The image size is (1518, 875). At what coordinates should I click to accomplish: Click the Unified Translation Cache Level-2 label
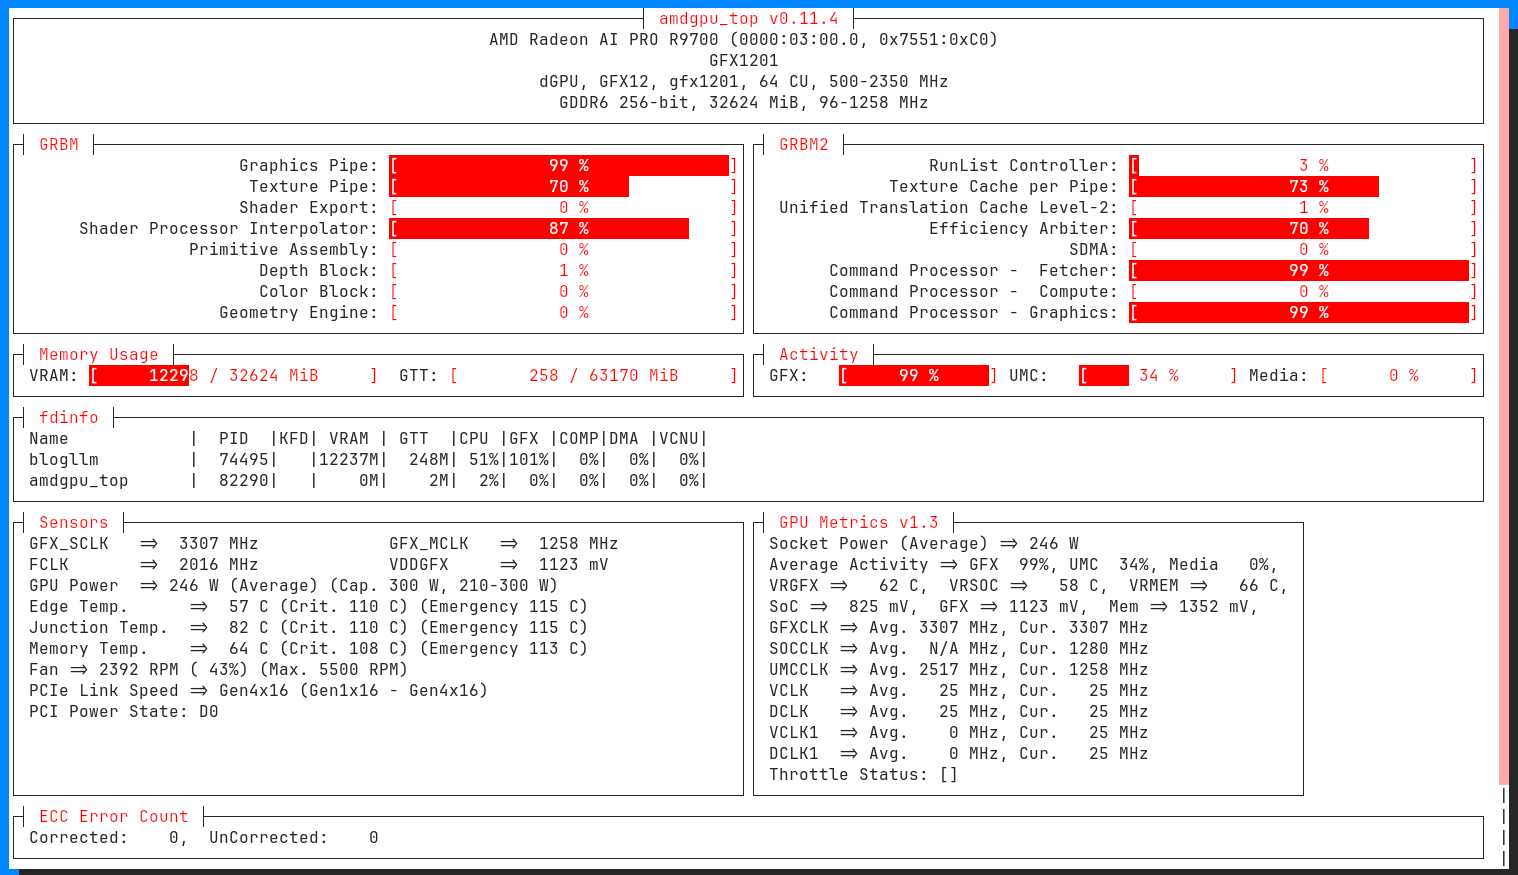tap(948, 207)
